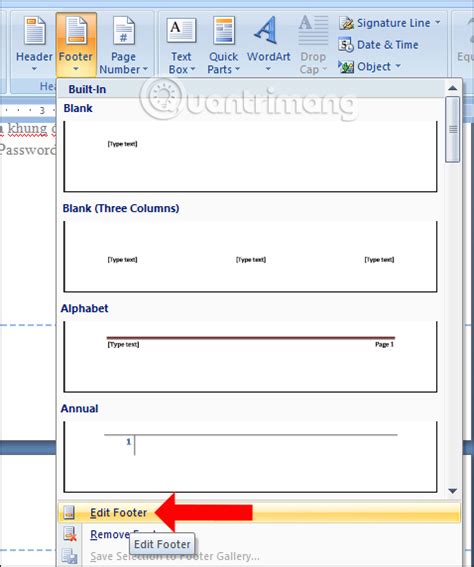Click the Text Box icon
Viewport: 474px width, 567px height.
pos(182,31)
